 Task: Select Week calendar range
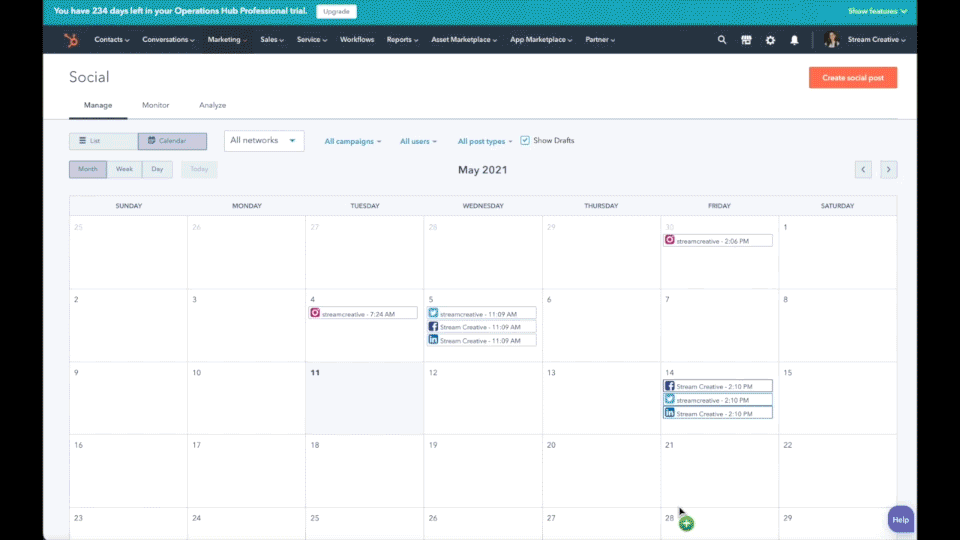tap(124, 169)
